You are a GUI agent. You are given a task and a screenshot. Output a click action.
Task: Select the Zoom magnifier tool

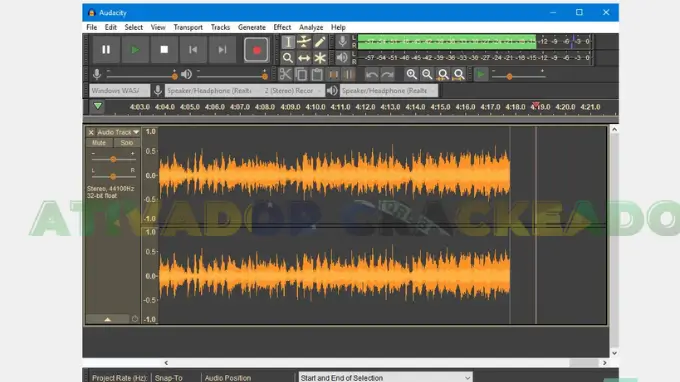point(288,58)
